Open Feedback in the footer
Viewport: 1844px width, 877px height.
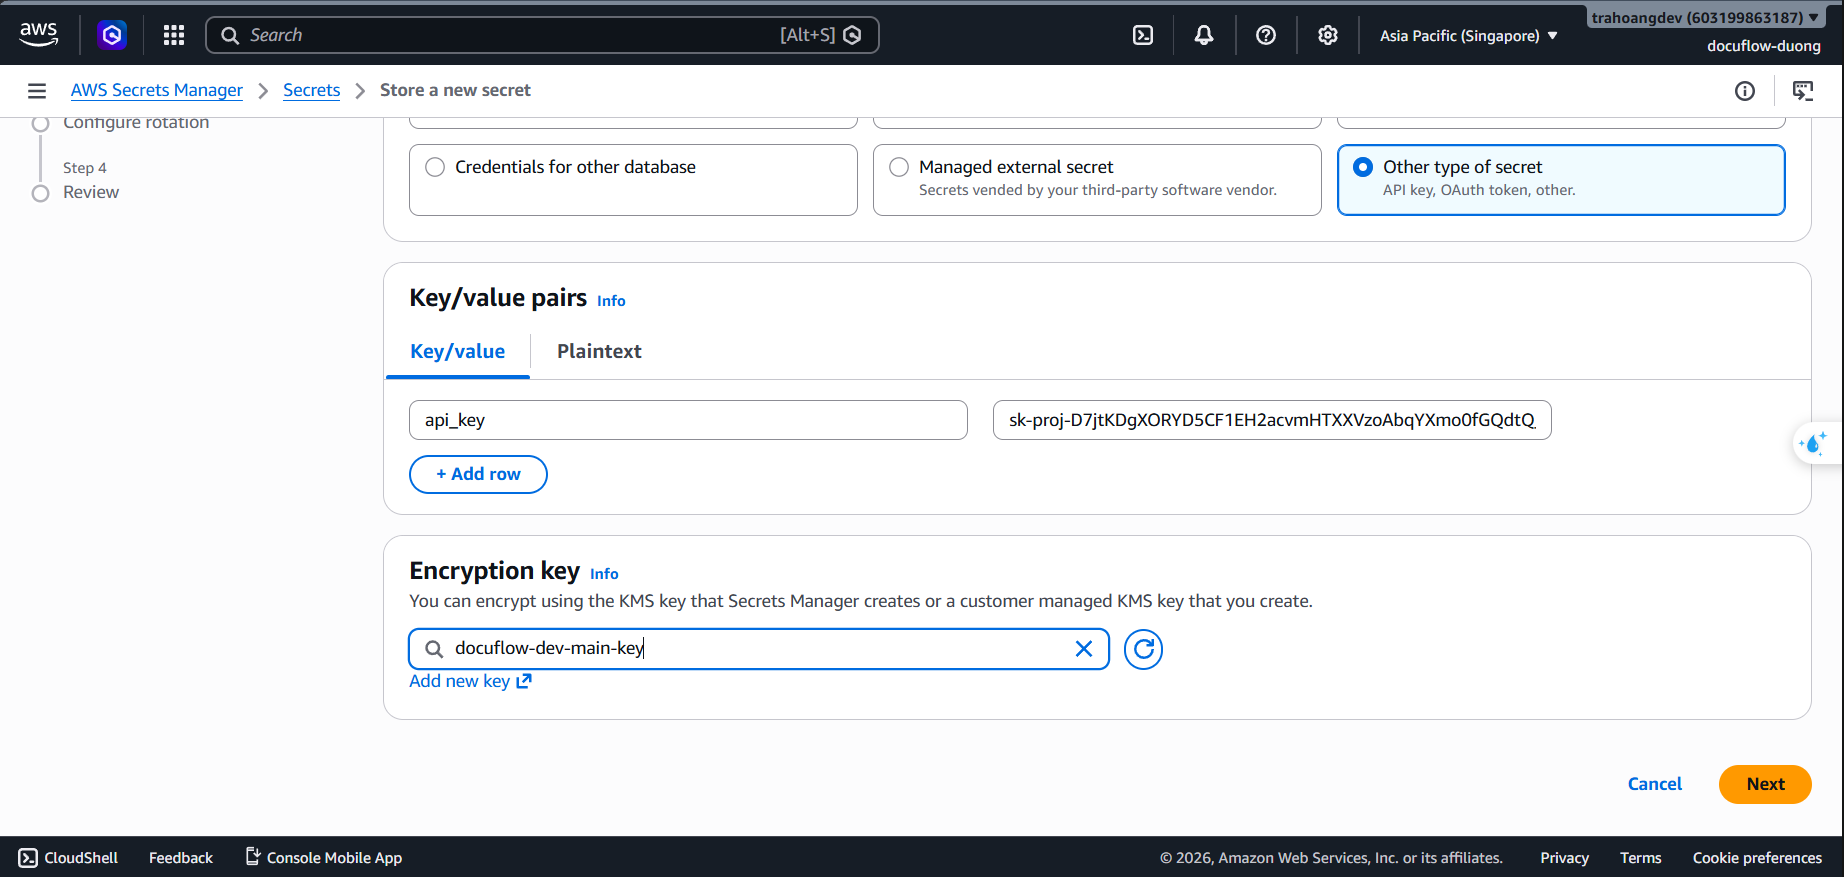click(181, 858)
